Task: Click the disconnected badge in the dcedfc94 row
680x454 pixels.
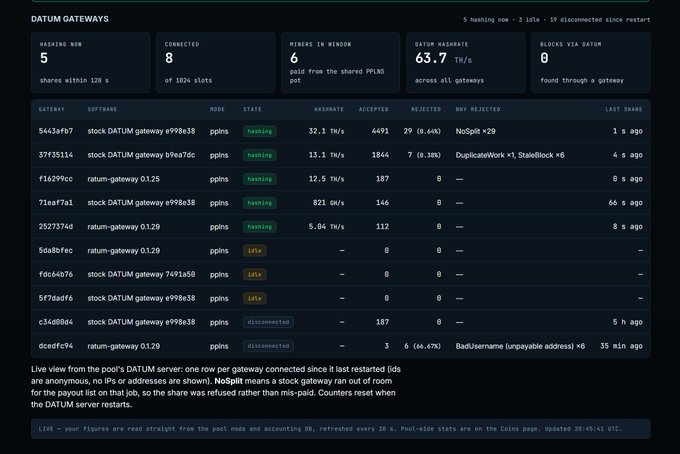Action: click(268, 346)
